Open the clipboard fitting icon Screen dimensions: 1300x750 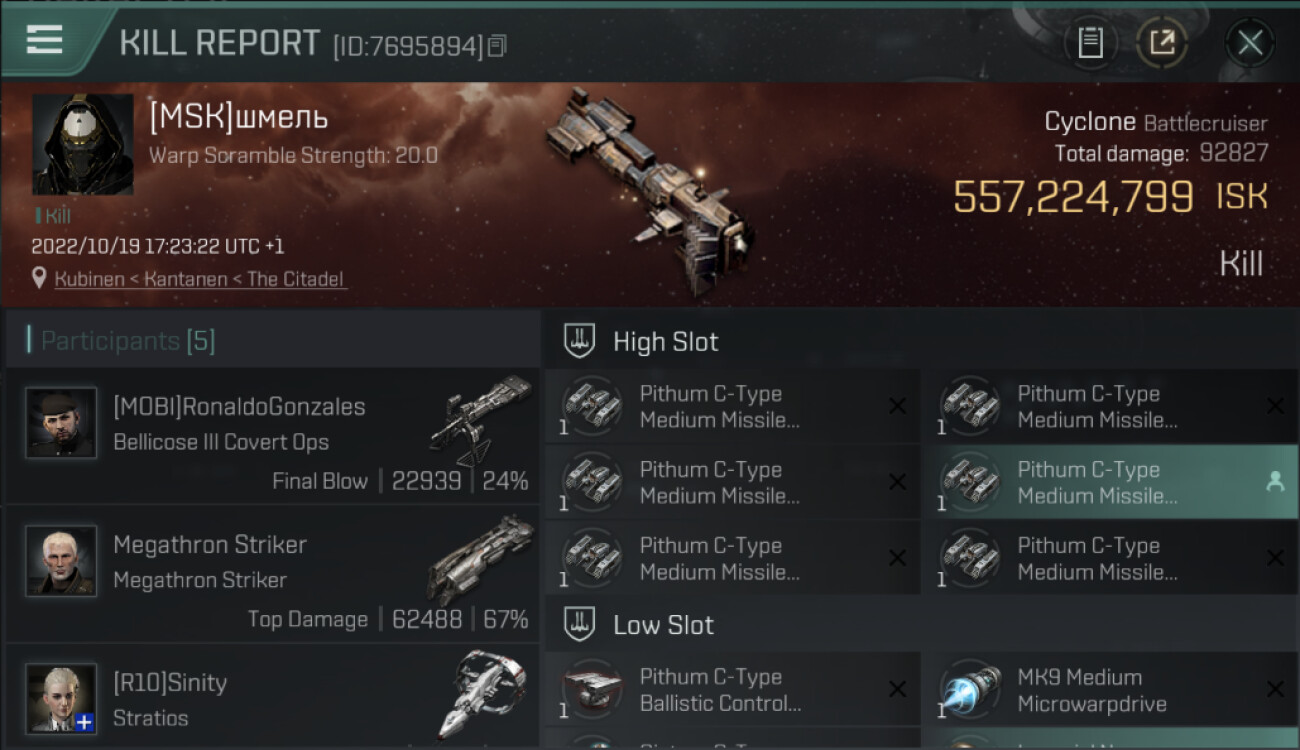tap(1090, 42)
